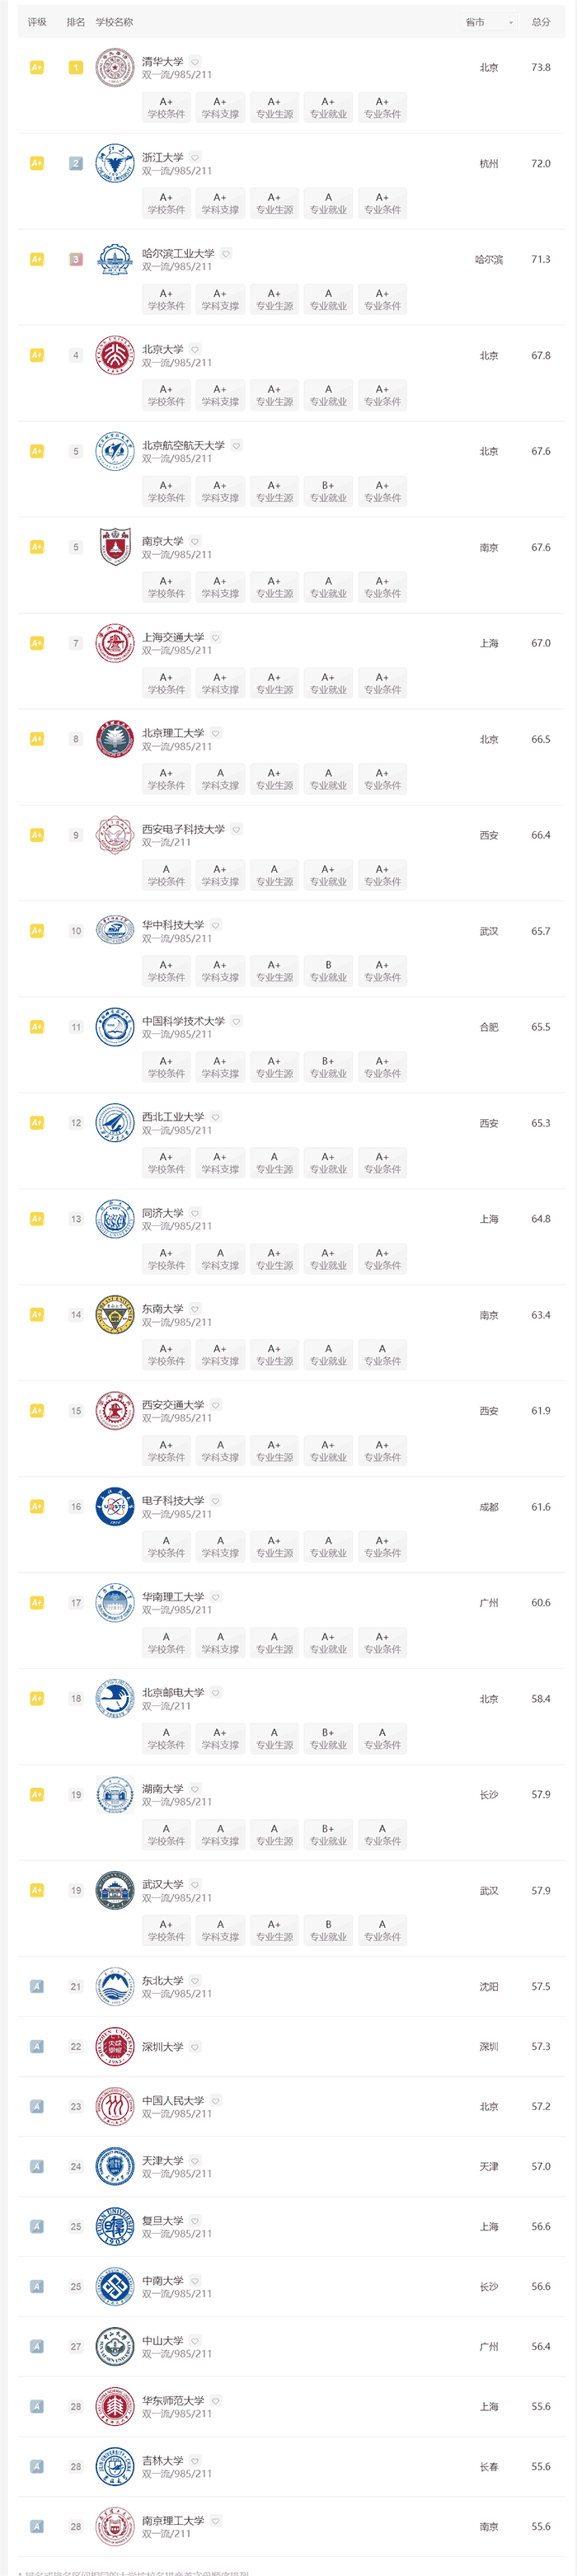Image resolution: width=577 pixels, height=2576 pixels.
Task: Click the Peking University red logo
Action: 114,355
